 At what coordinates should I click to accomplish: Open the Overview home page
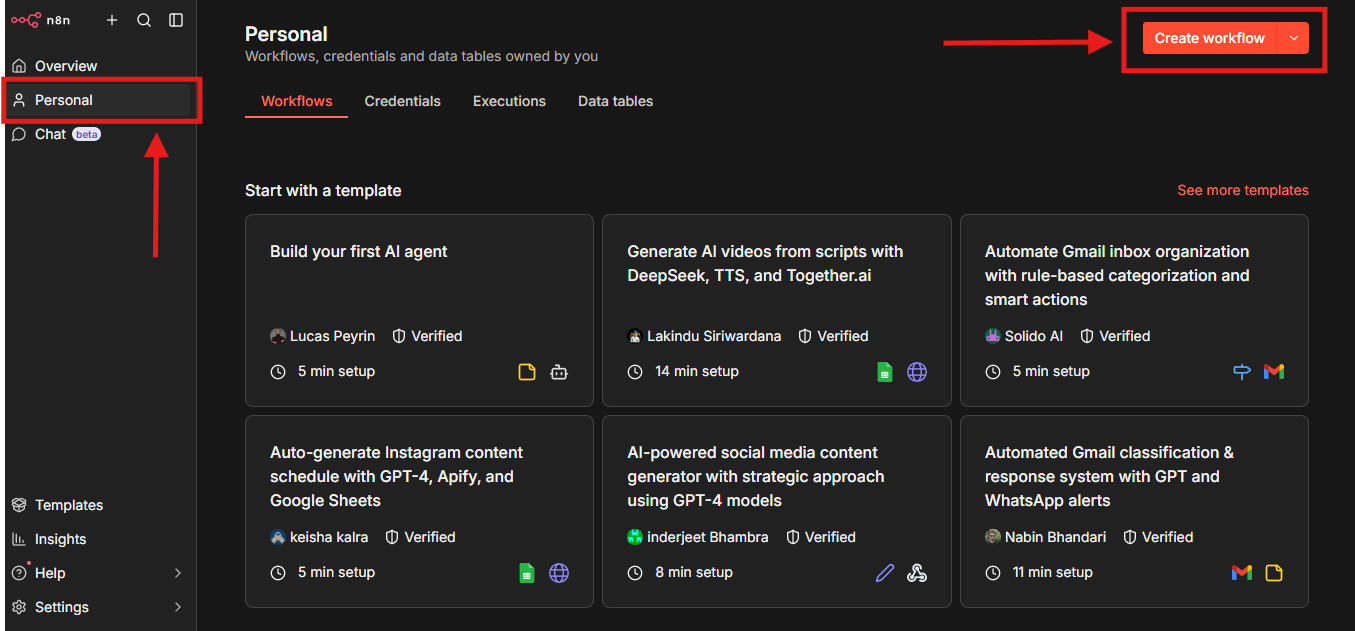coord(65,66)
